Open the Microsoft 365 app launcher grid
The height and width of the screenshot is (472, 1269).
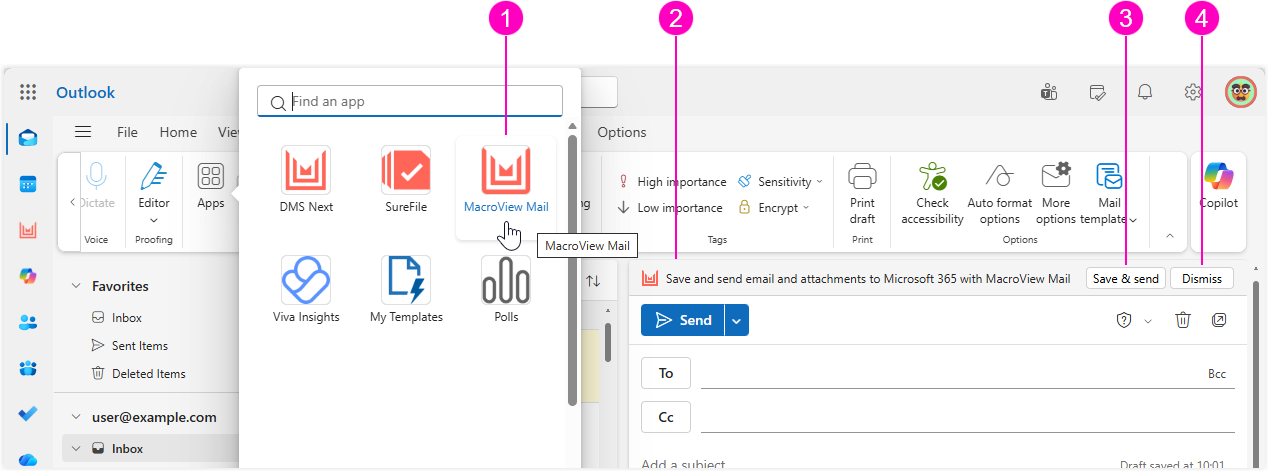28,92
